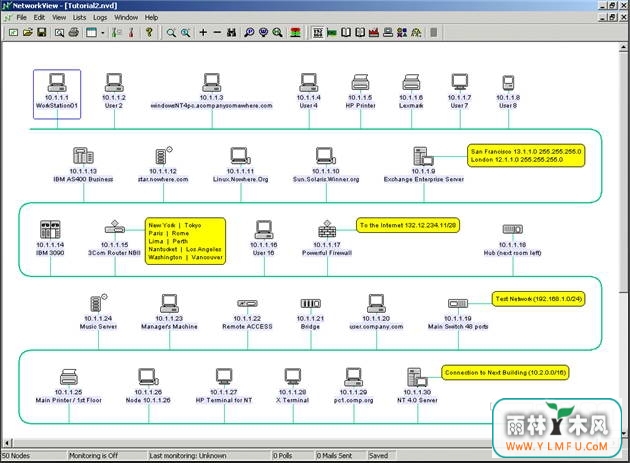Viewport: 630px width, 463px height.
Task: Click the label 'windowsNT4pc.acompanysomewhere.com'
Action: tap(211, 106)
